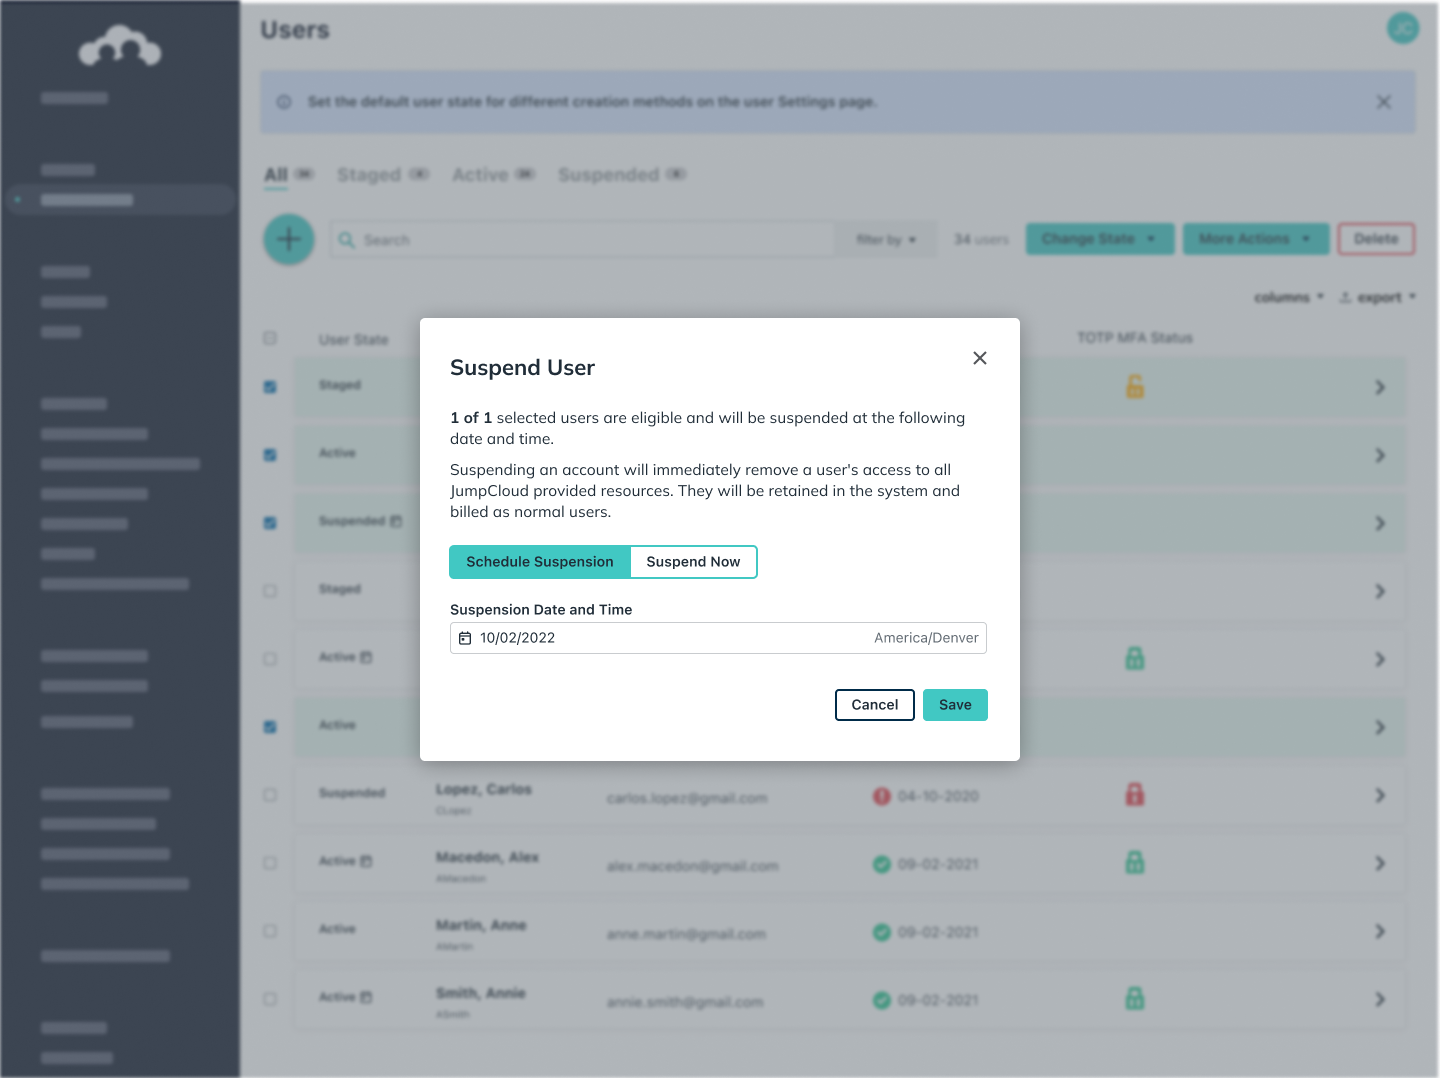Click the info icon in the banner

pos(283,102)
